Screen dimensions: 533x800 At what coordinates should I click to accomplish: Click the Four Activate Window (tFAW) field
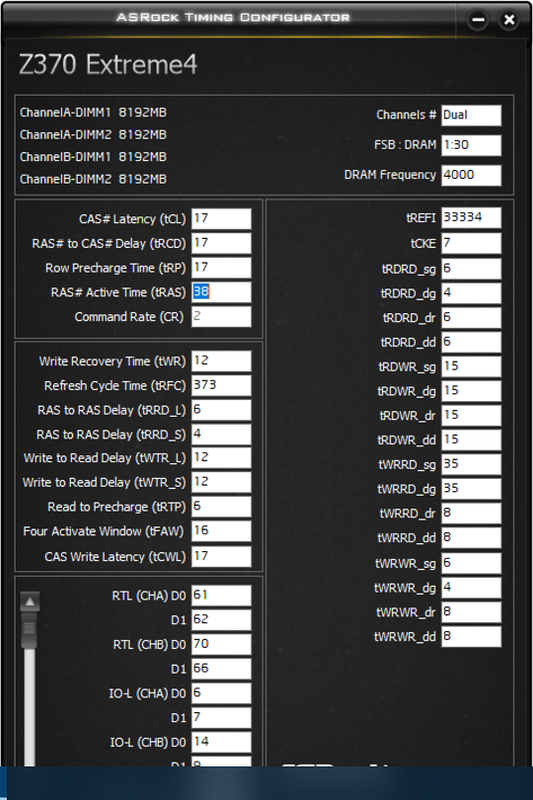[221, 531]
